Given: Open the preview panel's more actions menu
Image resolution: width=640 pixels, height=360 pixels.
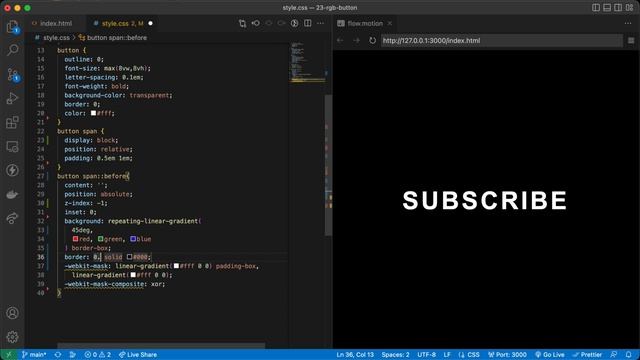Looking at the screenshot, I should pyautogui.click(x=628, y=23).
